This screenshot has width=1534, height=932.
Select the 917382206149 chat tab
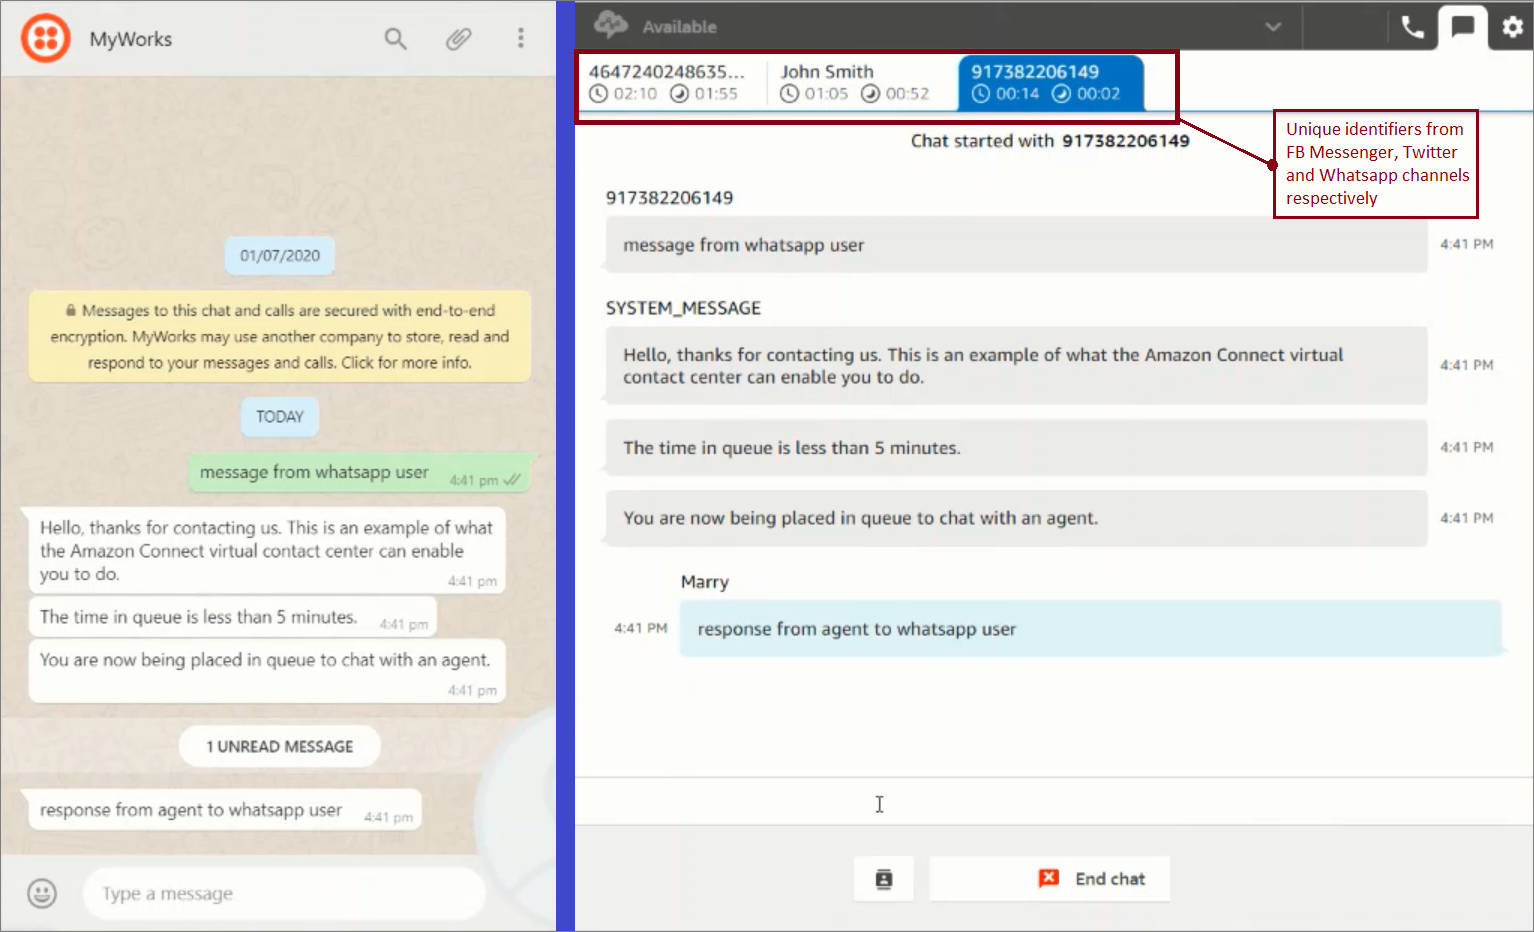tap(1051, 82)
